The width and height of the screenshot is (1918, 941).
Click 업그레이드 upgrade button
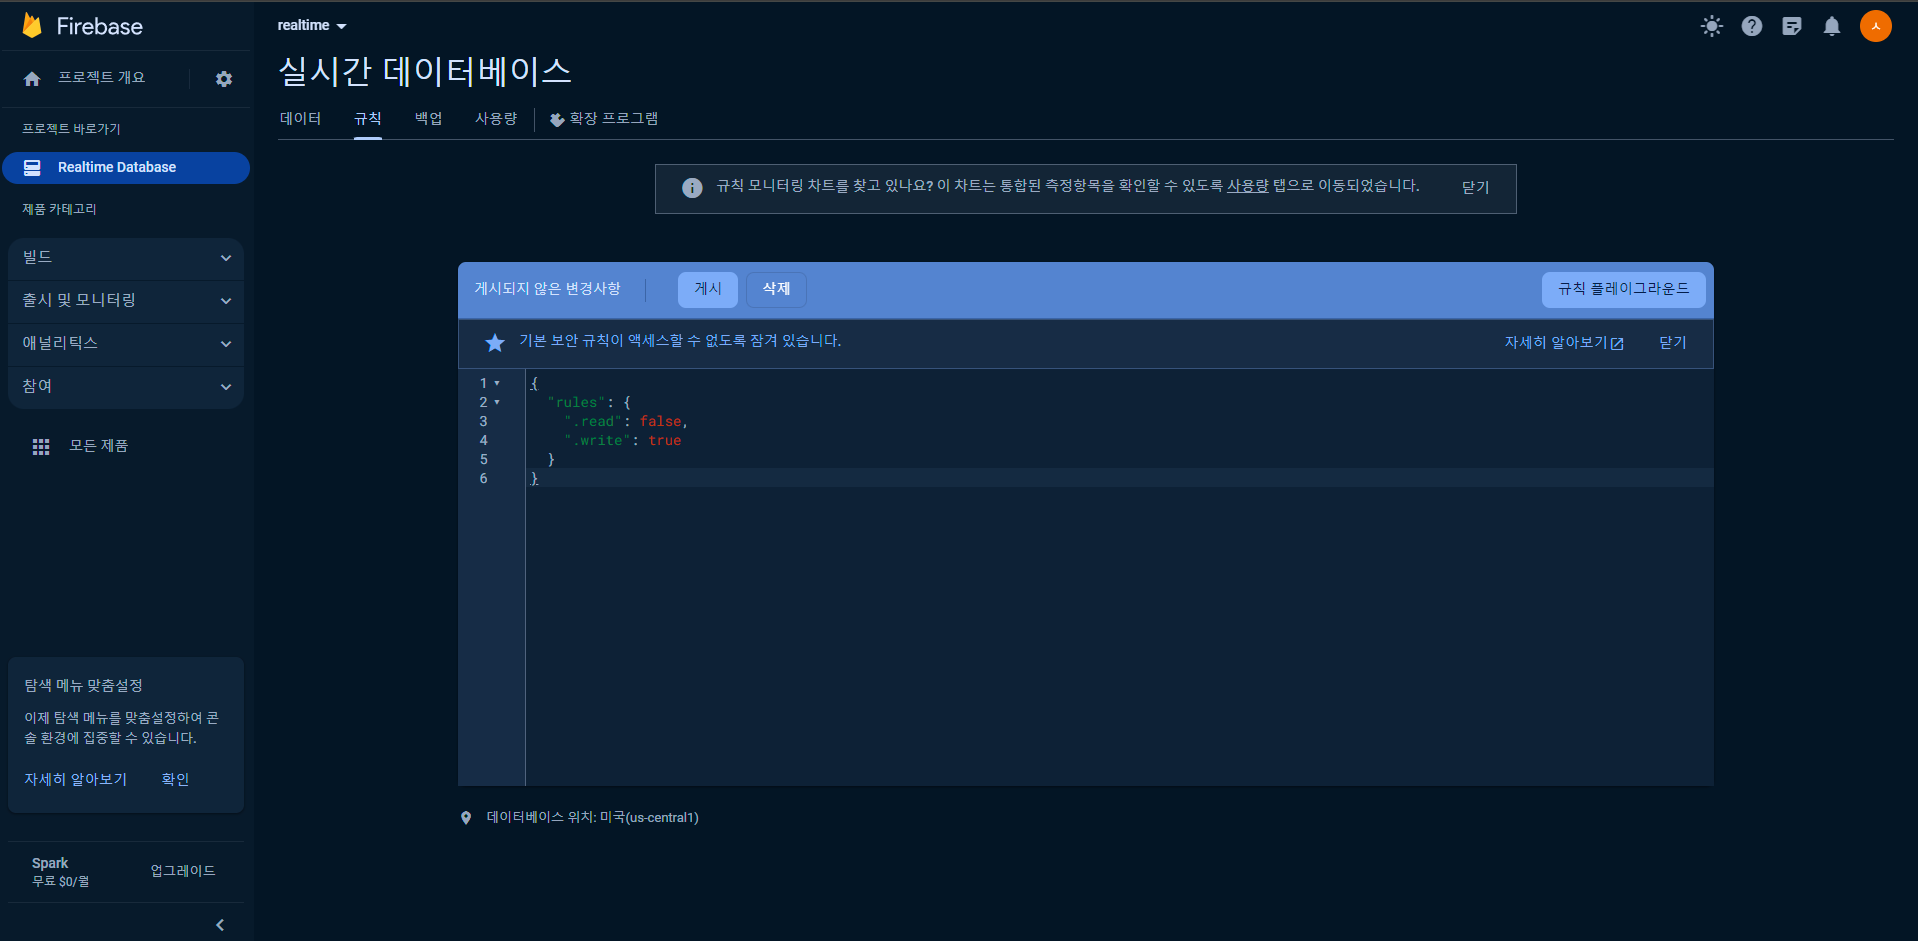click(183, 872)
